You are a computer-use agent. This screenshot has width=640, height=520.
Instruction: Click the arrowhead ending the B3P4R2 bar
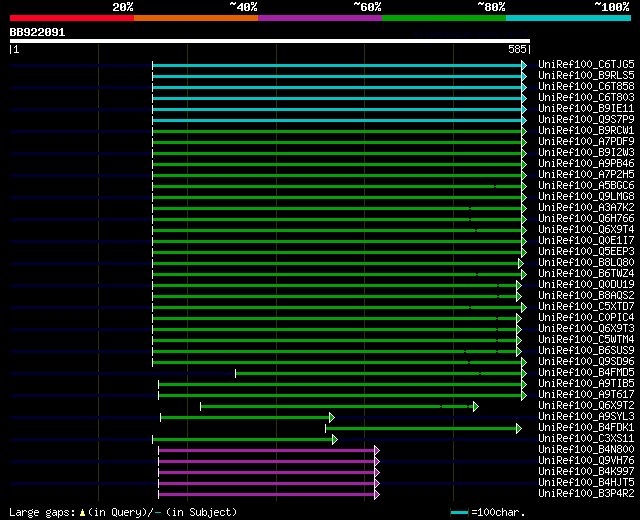tap(377, 495)
